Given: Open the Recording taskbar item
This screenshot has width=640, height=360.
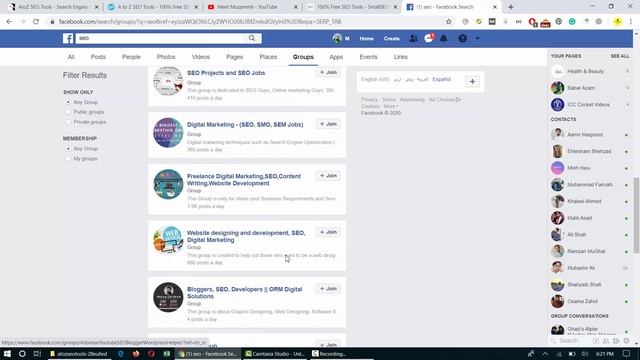Looking at the screenshot, I should [329, 354].
